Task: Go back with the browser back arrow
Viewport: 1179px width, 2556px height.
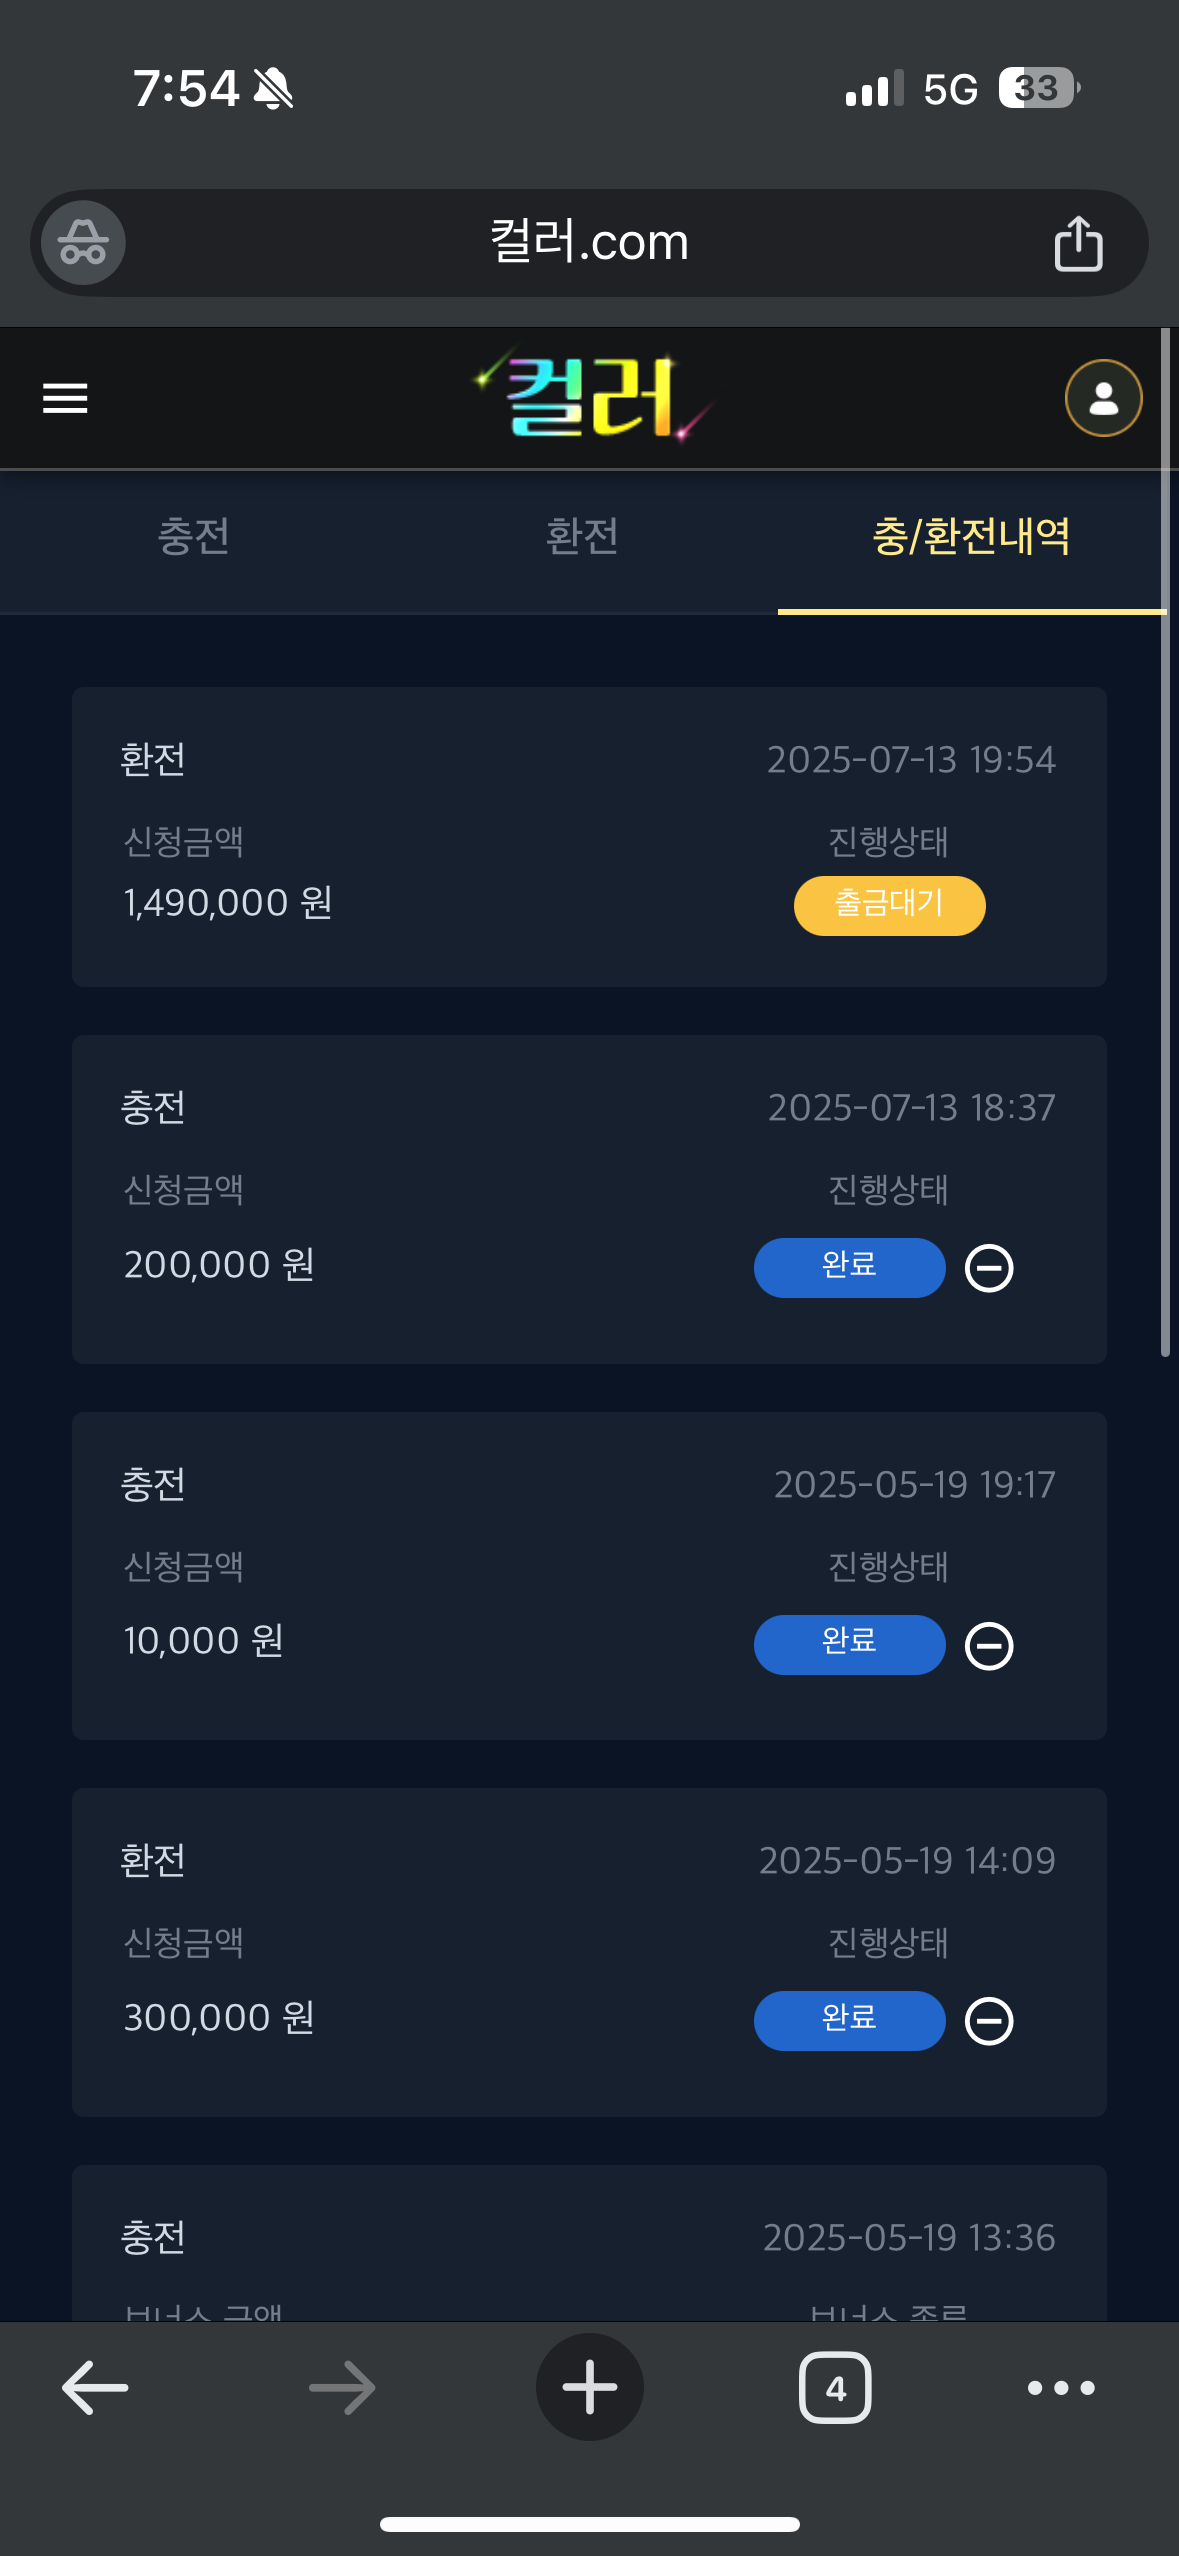Action: coord(95,2388)
